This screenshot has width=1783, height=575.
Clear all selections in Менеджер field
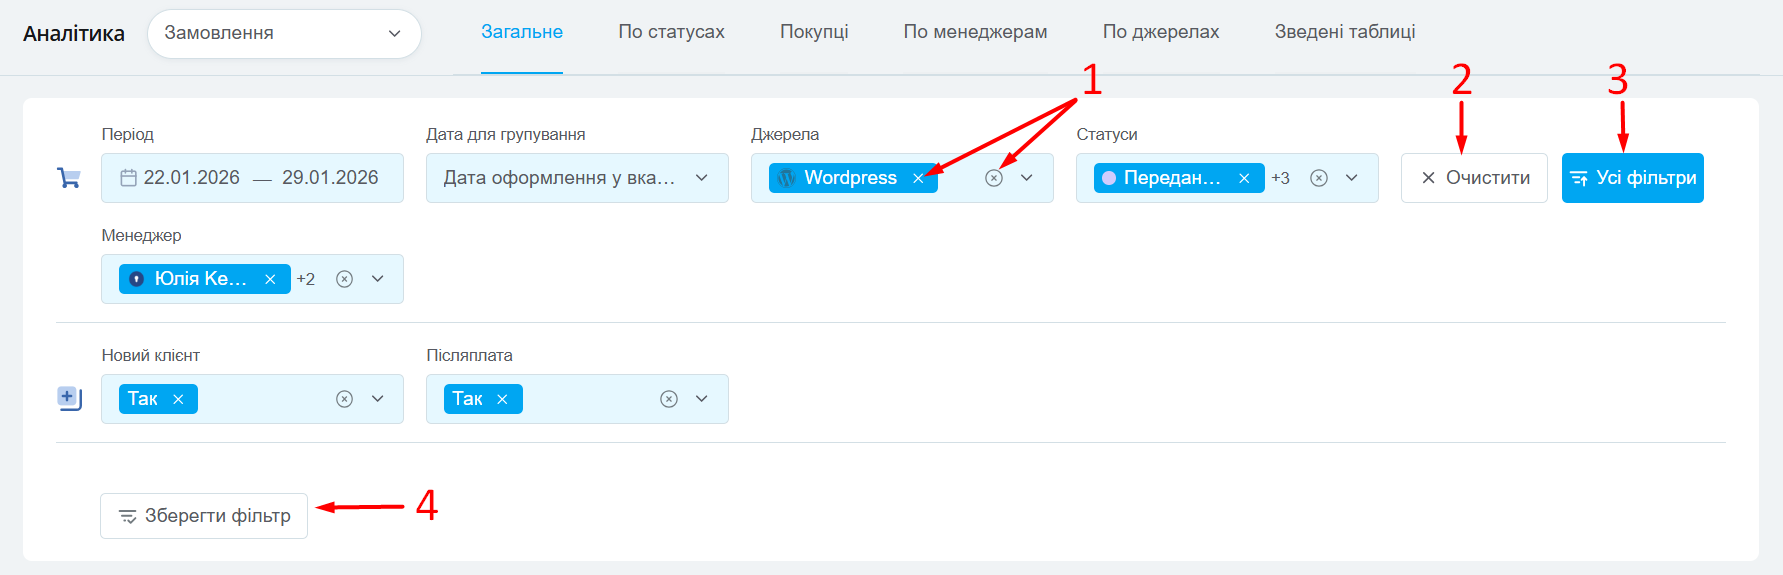[344, 279]
